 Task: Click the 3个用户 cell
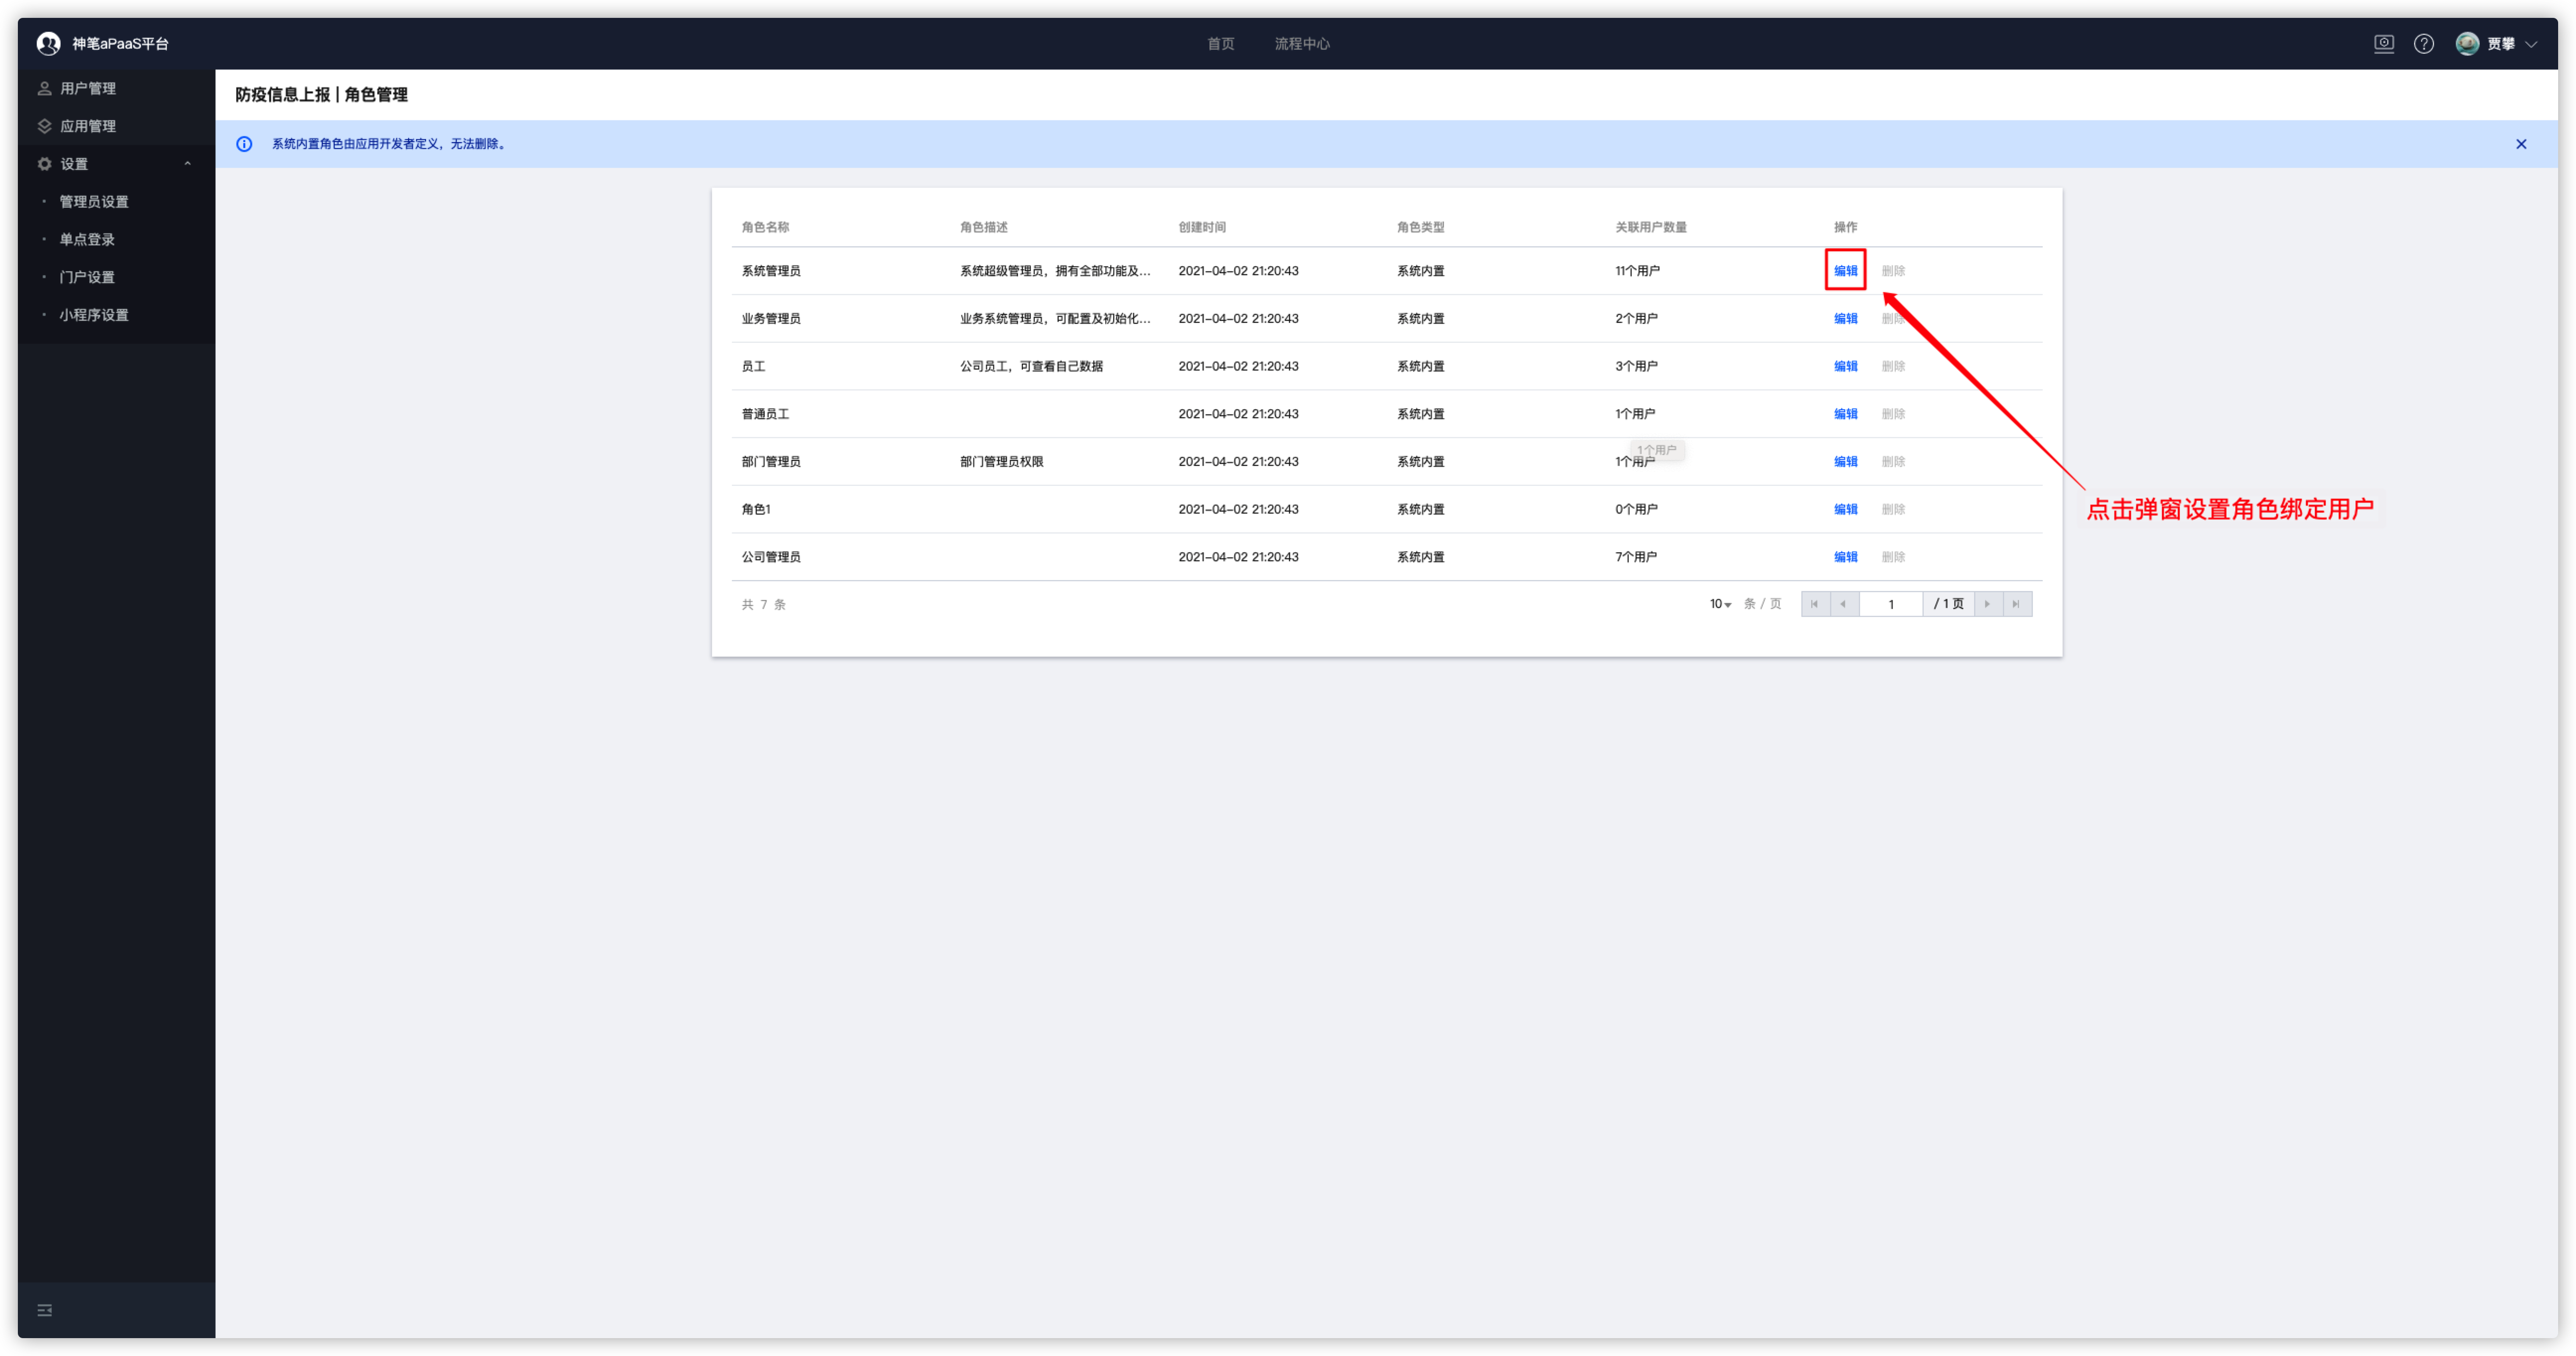point(1636,366)
